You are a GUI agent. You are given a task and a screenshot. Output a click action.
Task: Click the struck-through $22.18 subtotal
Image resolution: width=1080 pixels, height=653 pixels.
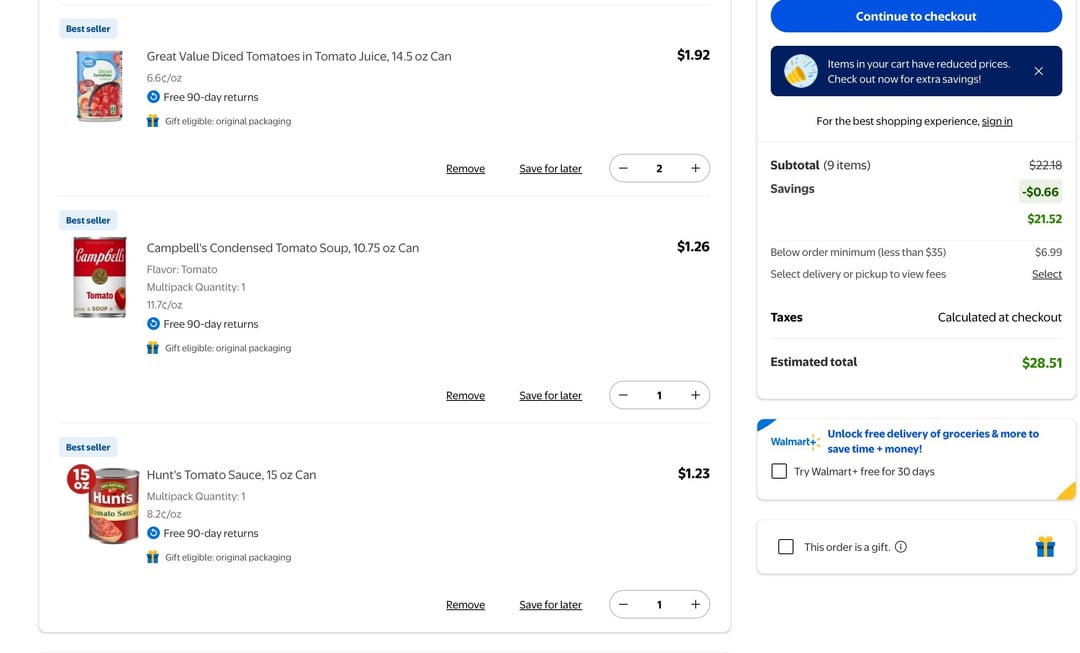coord(1046,165)
